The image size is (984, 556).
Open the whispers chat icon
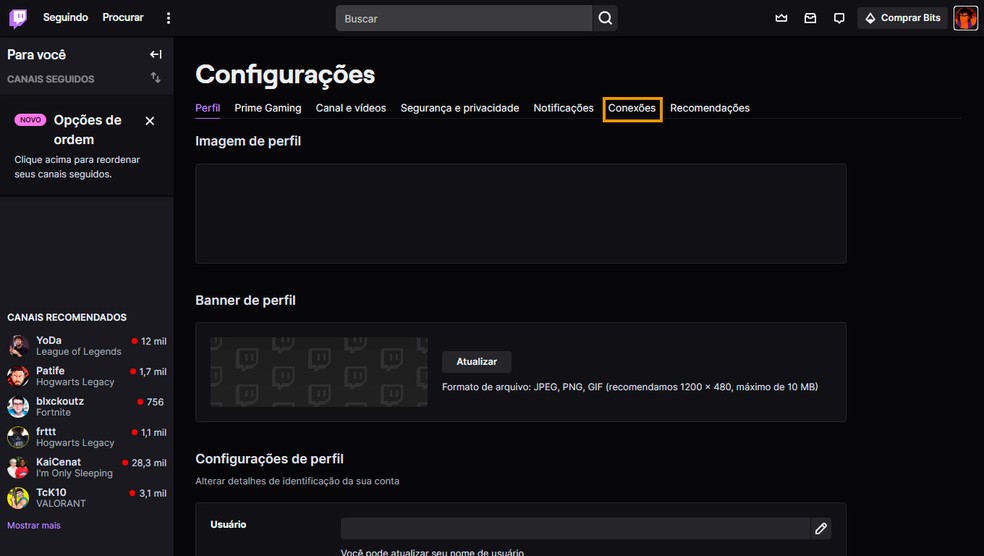(839, 18)
